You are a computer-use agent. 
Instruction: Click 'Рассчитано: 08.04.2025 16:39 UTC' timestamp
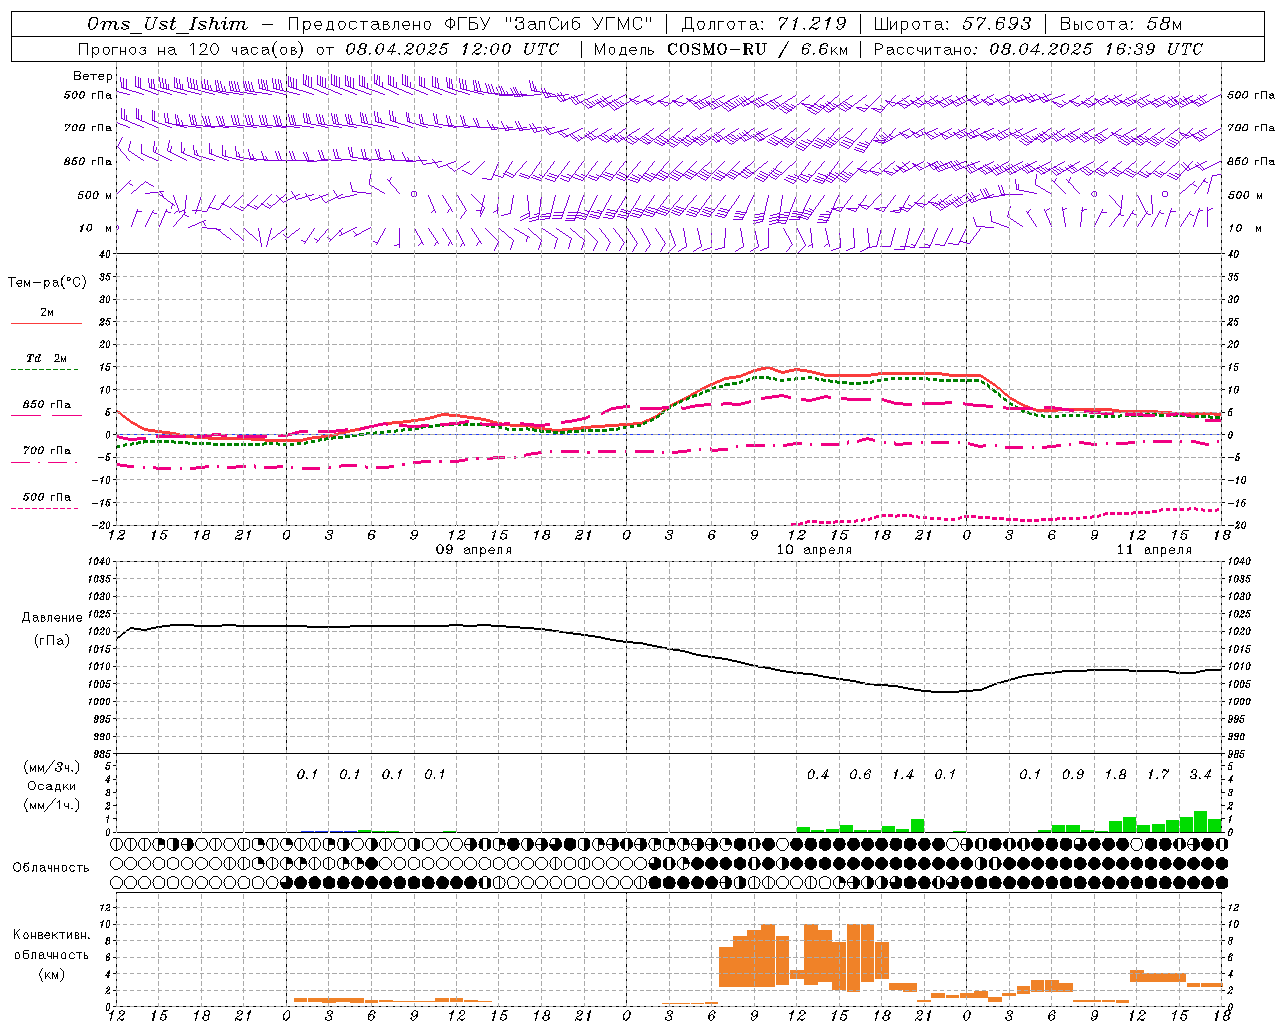[x=1038, y=49]
